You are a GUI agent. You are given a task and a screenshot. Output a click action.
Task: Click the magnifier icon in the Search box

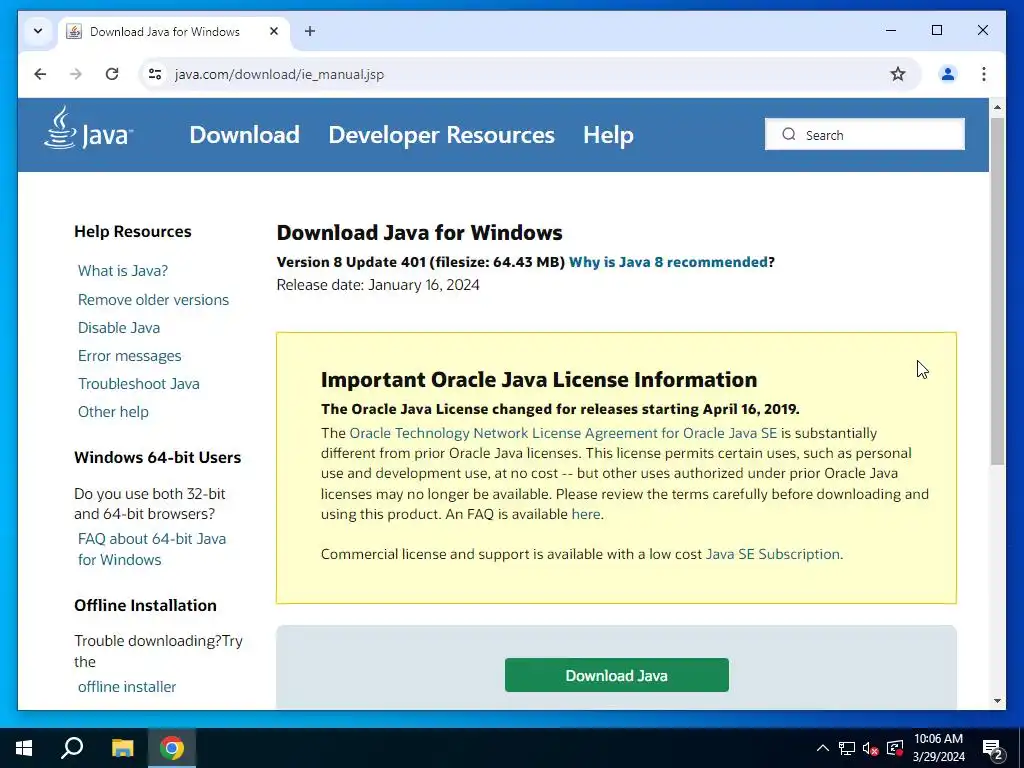pyautogui.click(x=789, y=135)
